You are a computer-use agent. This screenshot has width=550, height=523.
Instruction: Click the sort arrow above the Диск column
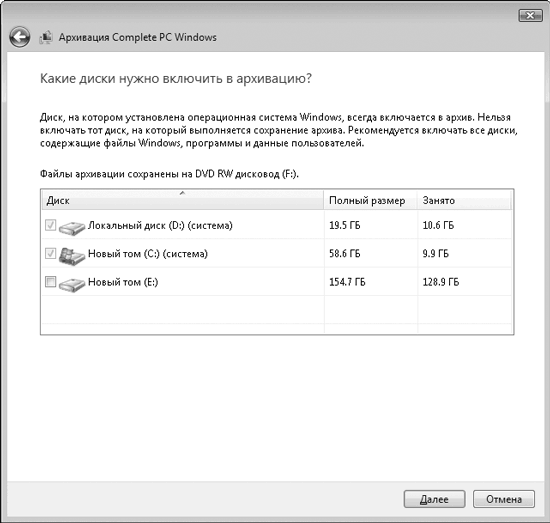coord(182,193)
